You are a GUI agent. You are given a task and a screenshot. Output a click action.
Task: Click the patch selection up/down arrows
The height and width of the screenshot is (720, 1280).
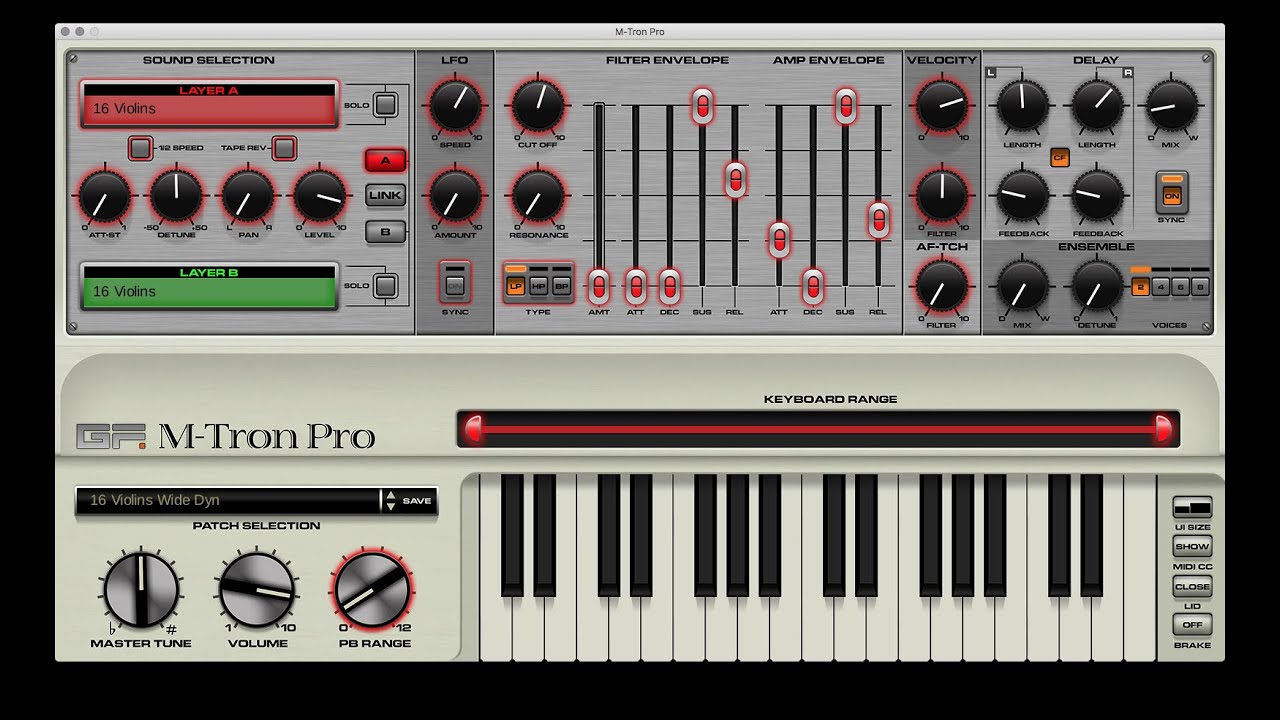coord(390,500)
